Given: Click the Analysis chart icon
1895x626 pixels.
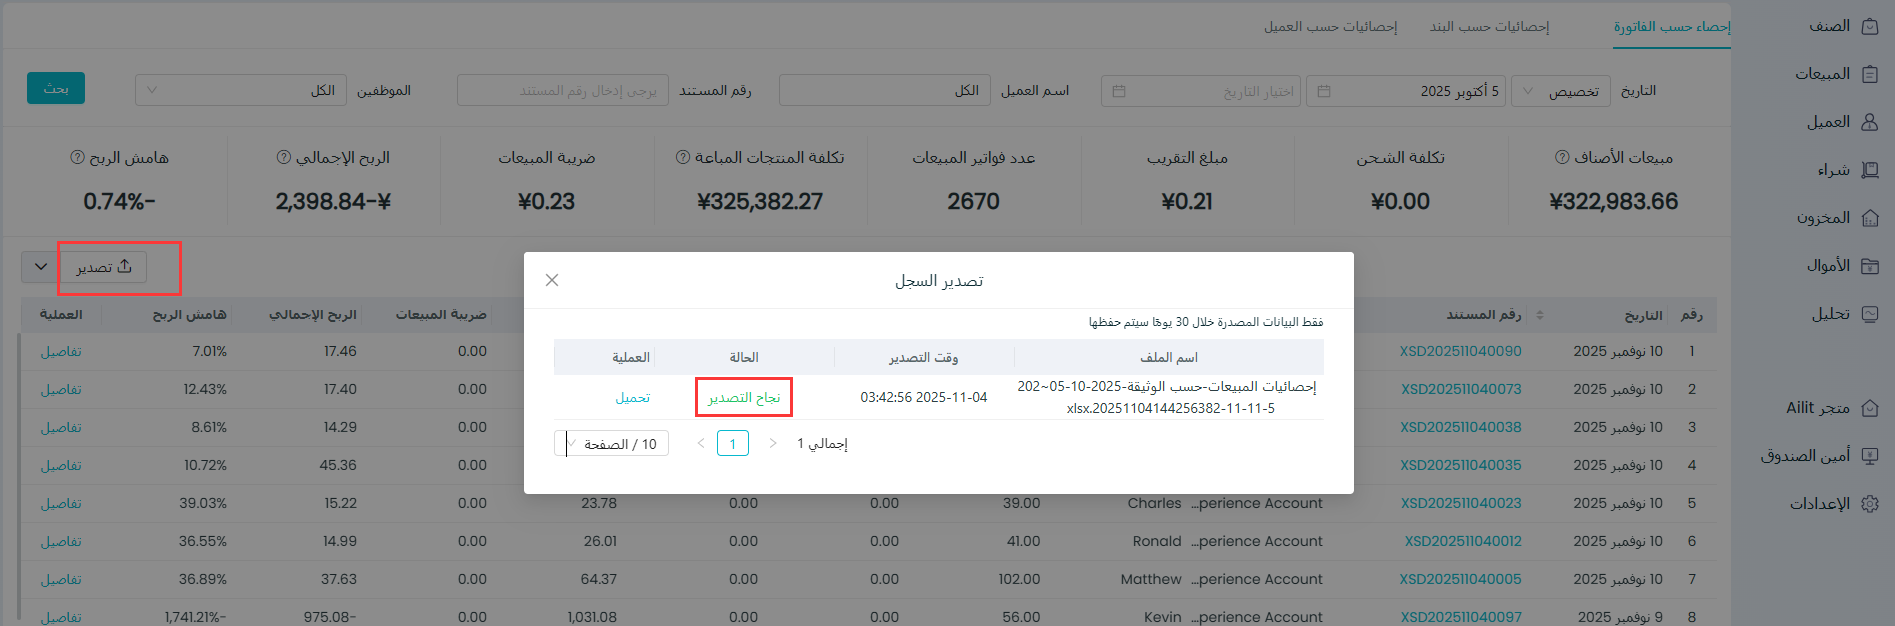Looking at the screenshot, I should point(1869,314).
